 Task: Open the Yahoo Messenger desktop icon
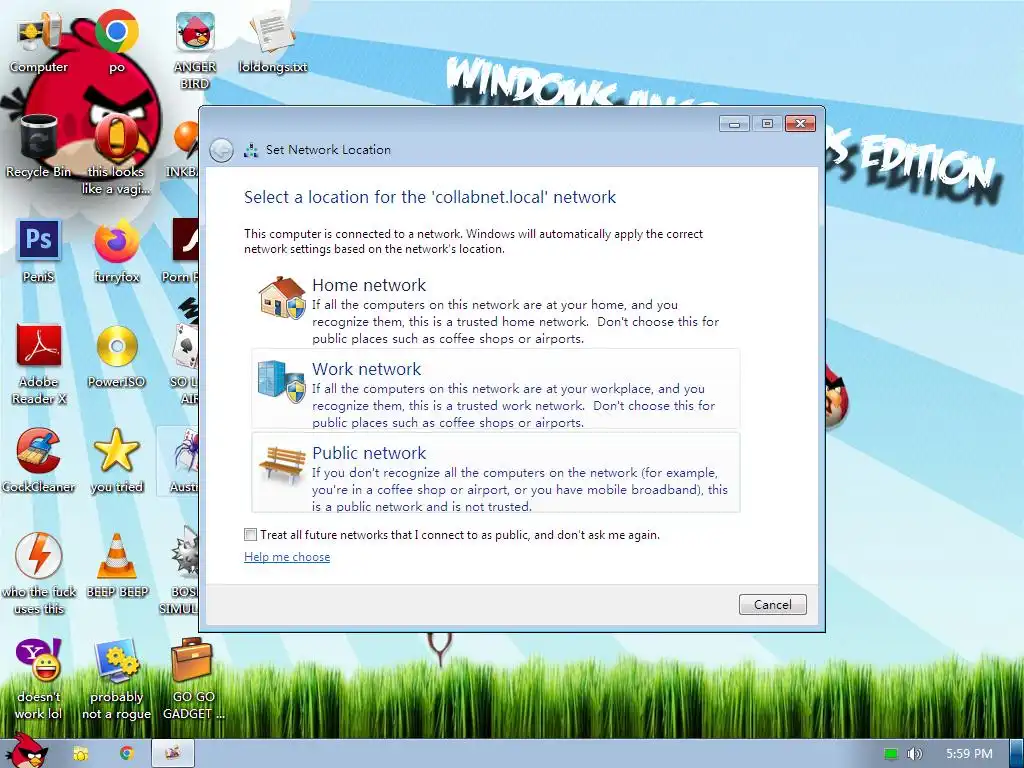(x=39, y=678)
